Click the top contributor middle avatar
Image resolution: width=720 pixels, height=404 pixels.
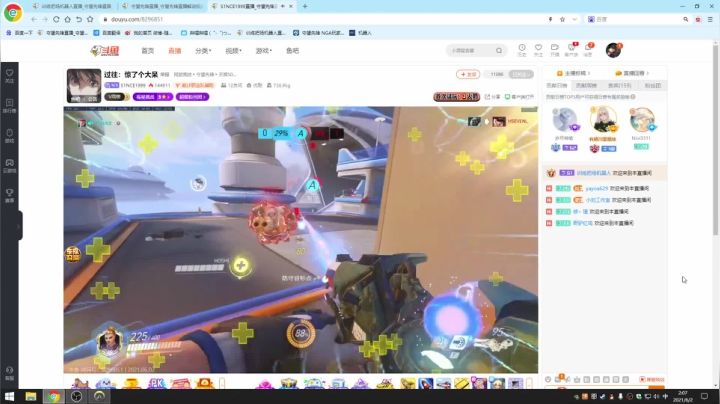tap(603, 119)
